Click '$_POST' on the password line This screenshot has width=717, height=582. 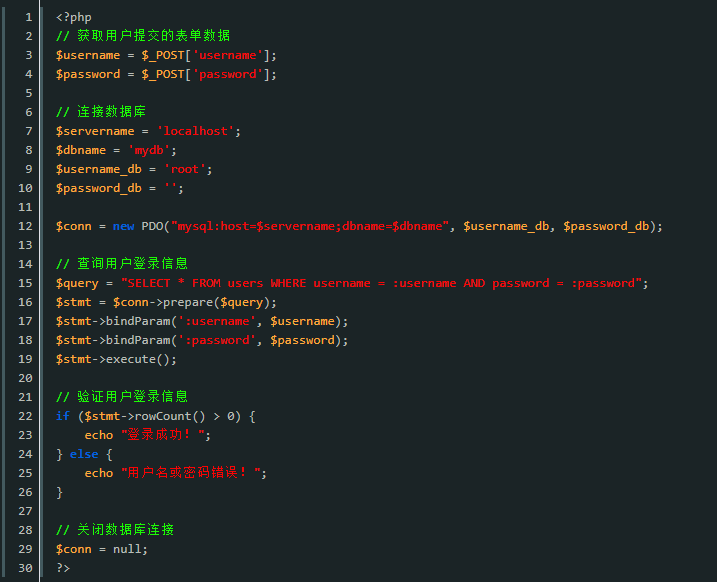163,74
